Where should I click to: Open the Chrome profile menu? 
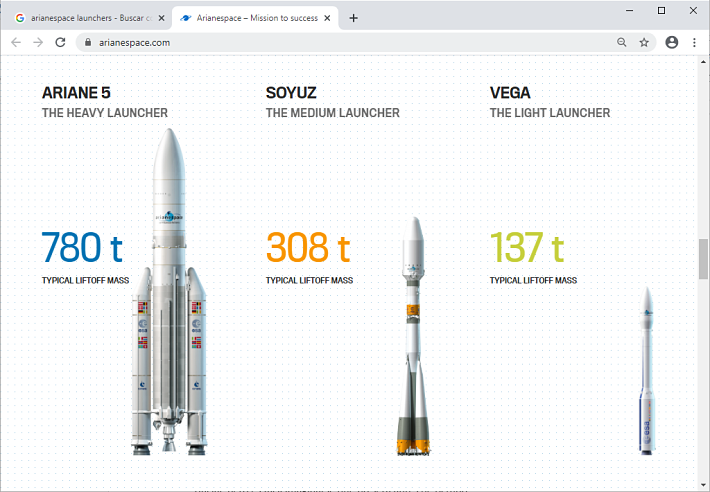coord(672,43)
